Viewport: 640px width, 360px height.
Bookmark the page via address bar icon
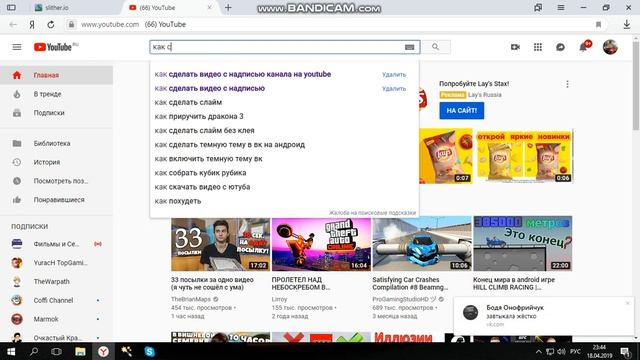click(598, 24)
